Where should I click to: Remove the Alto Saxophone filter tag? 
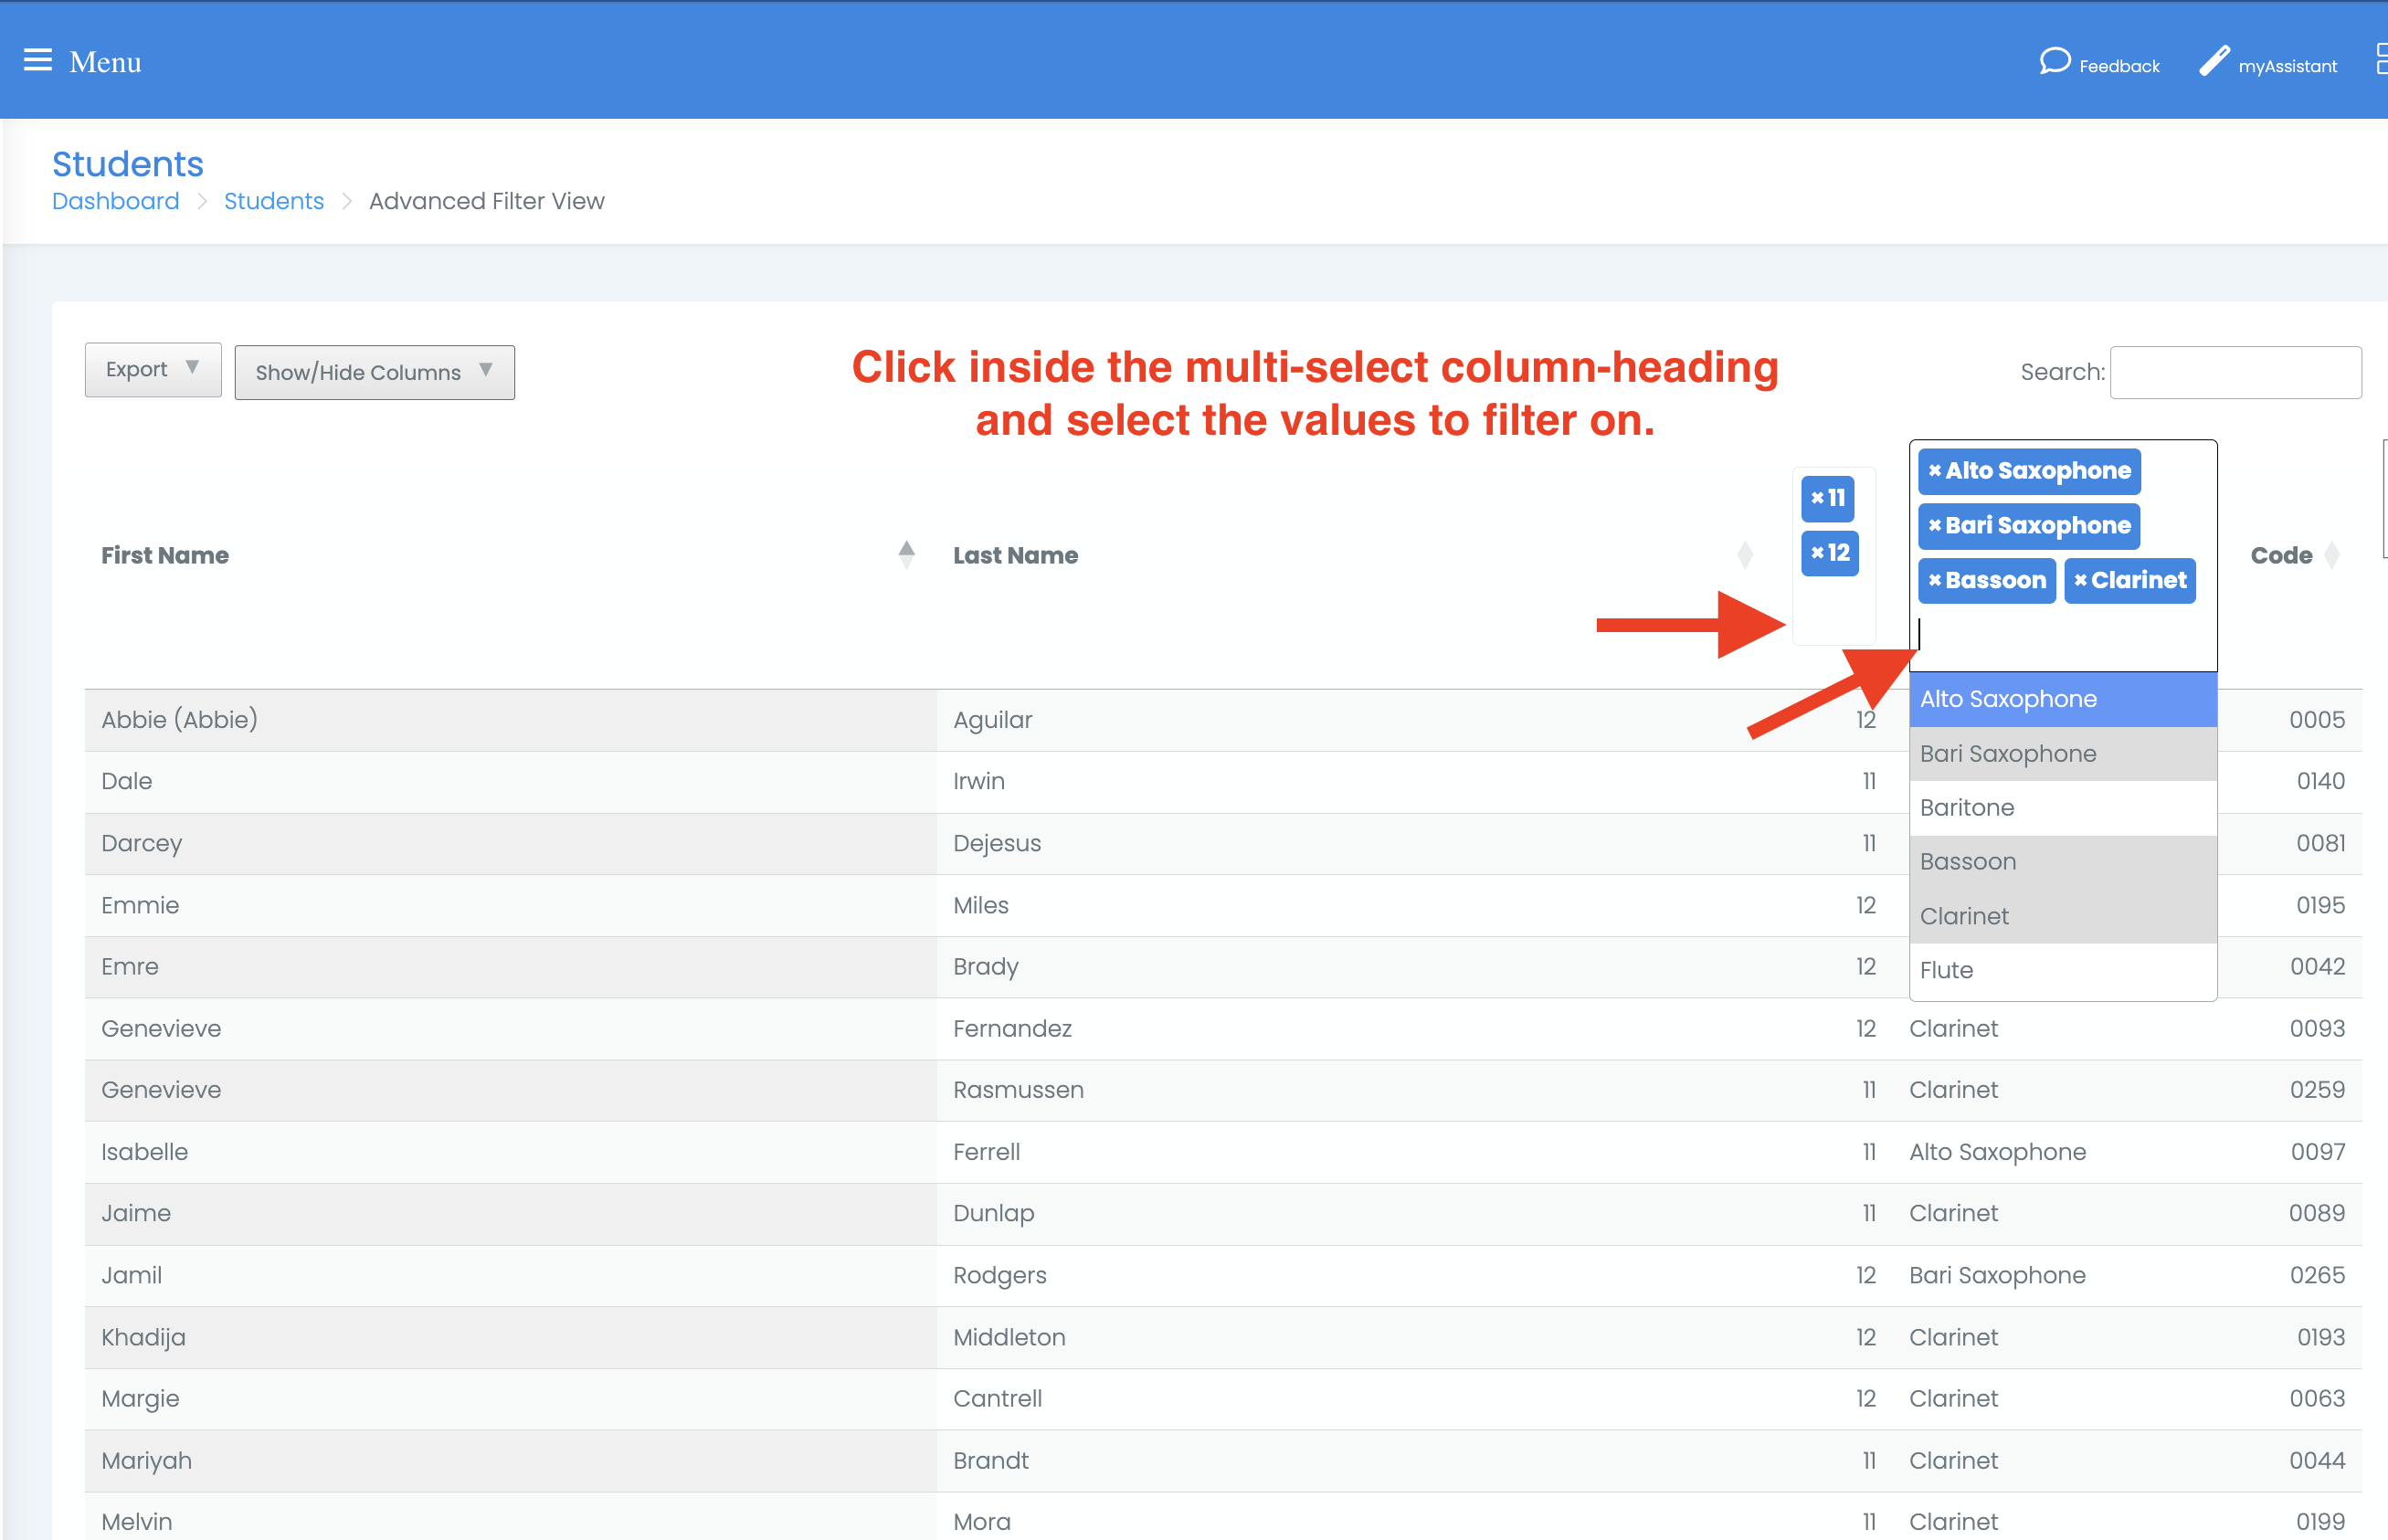pos(1935,471)
